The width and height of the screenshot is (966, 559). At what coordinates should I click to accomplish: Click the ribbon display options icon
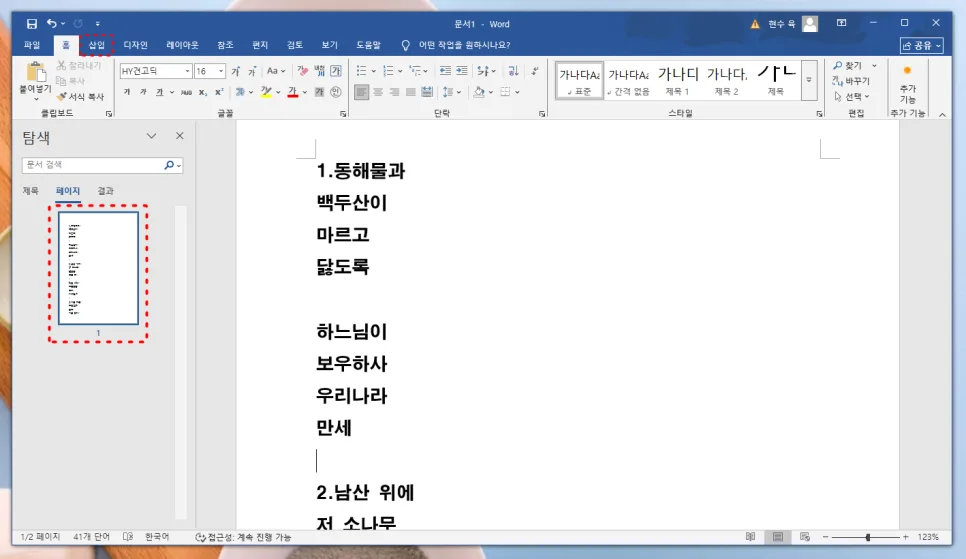tap(841, 23)
